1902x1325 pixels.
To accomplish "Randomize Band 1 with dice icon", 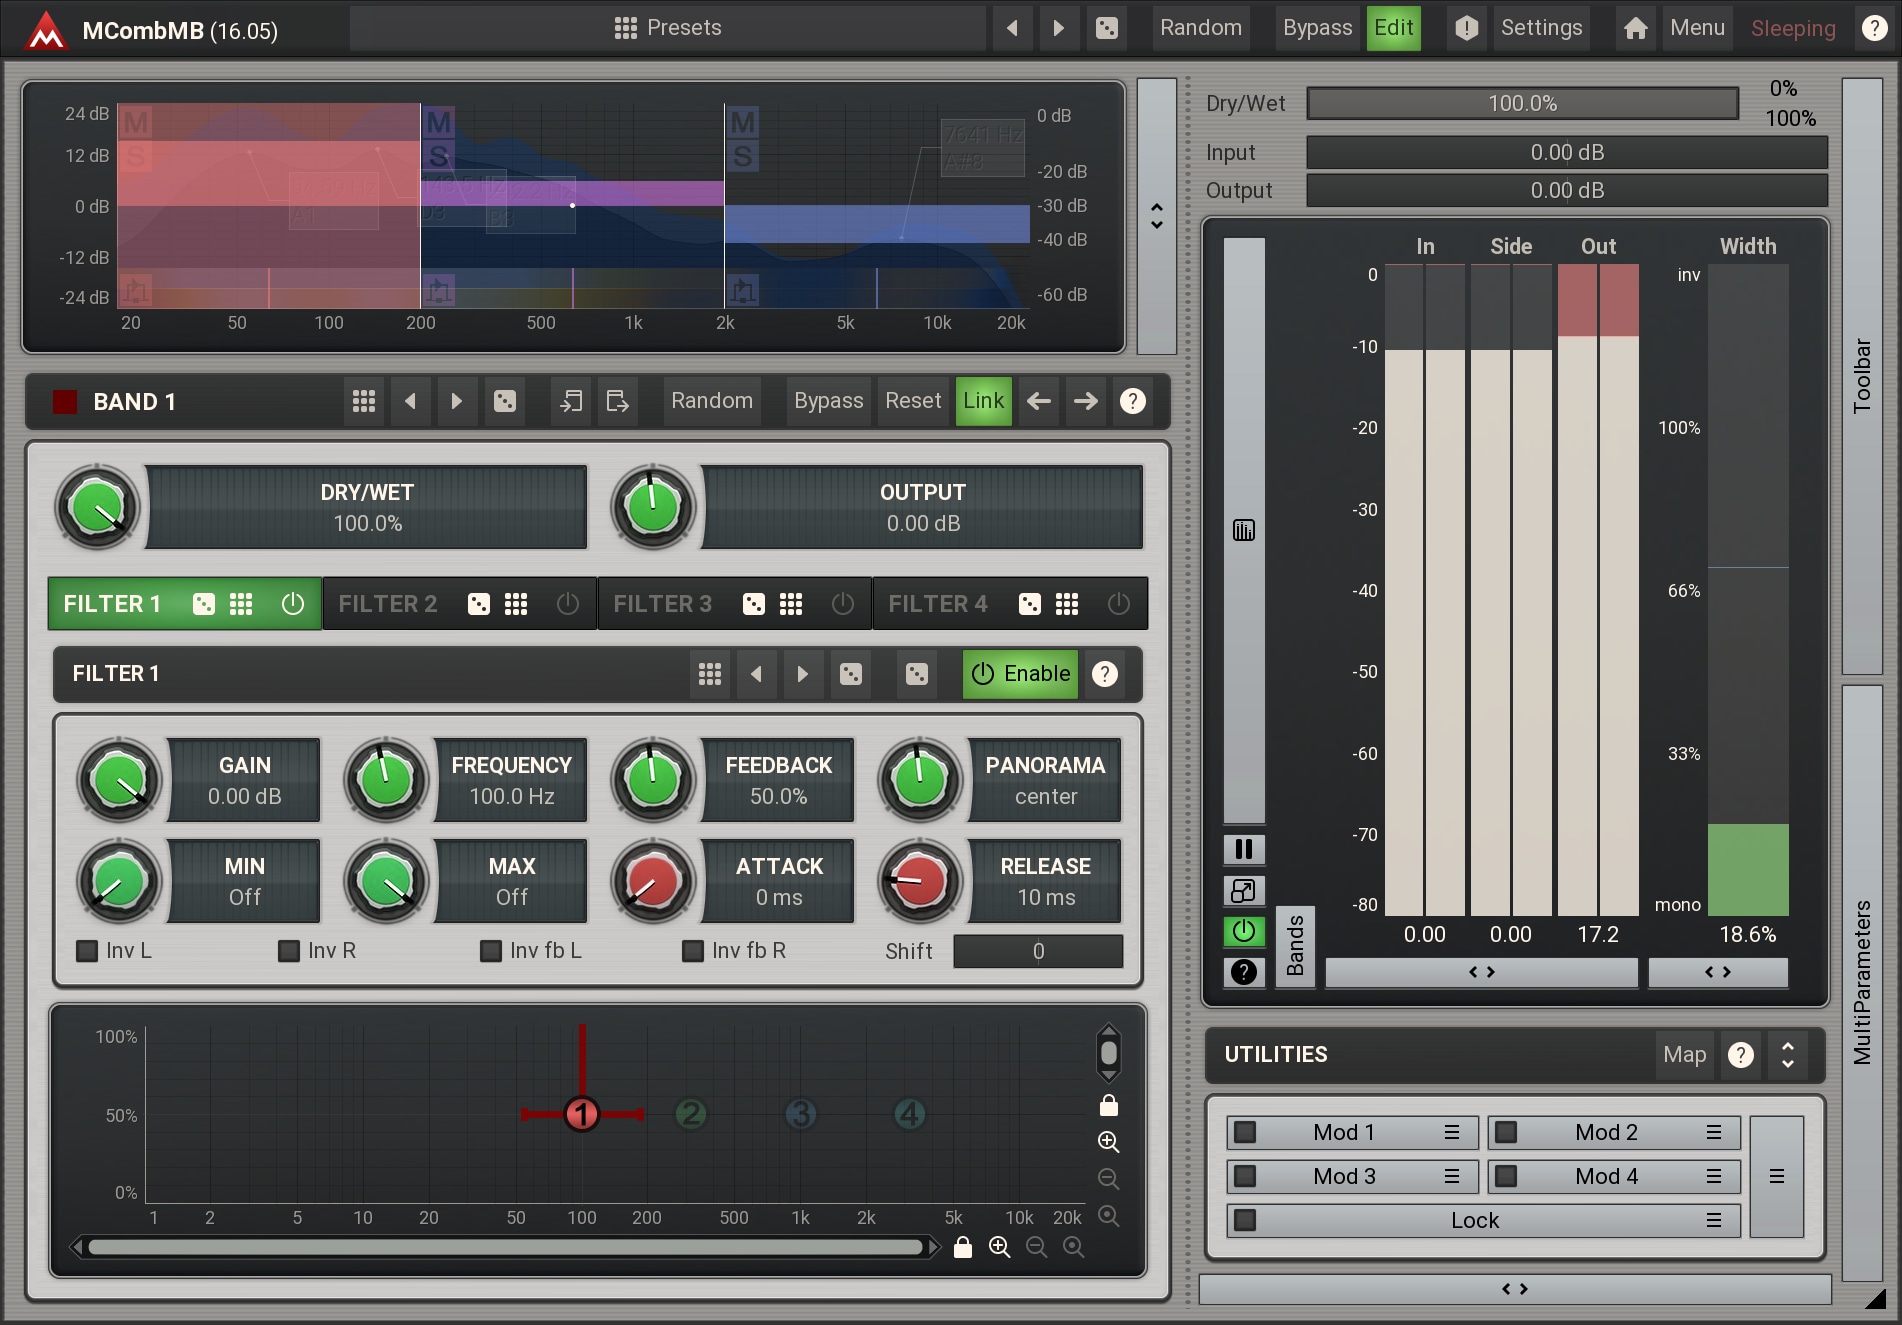I will pyautogui.click(x=505, y=402).
